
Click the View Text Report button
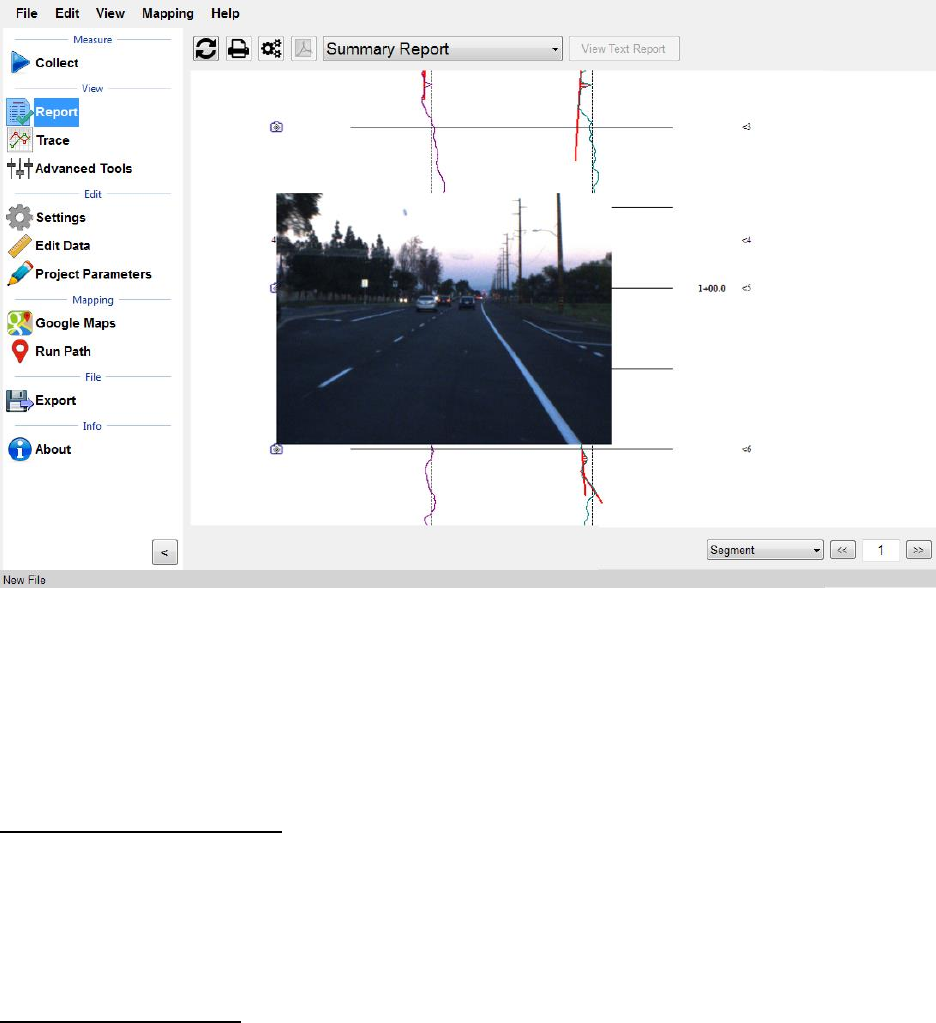(624, 49)
